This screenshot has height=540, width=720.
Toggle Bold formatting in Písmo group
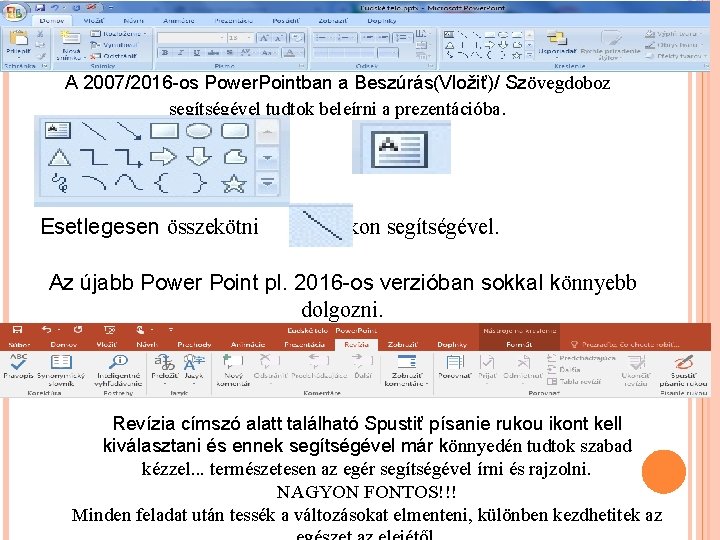165,53
